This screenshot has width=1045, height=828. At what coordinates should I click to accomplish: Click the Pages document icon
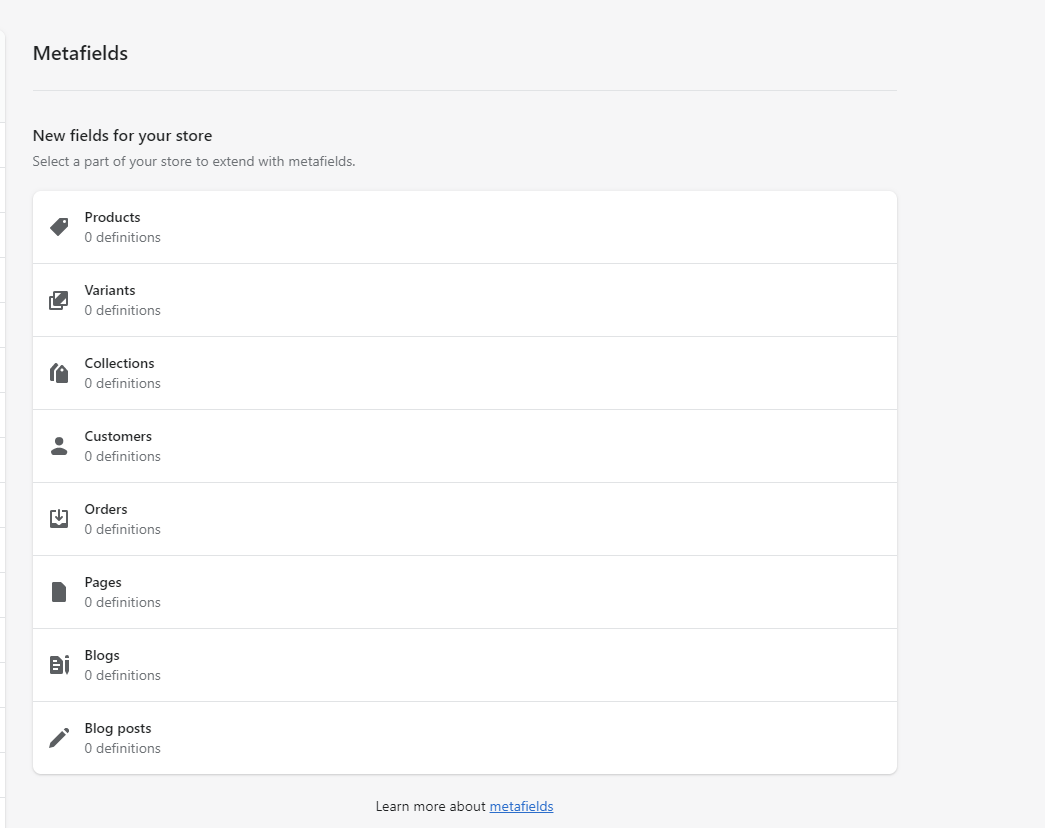tap(59, 592)
